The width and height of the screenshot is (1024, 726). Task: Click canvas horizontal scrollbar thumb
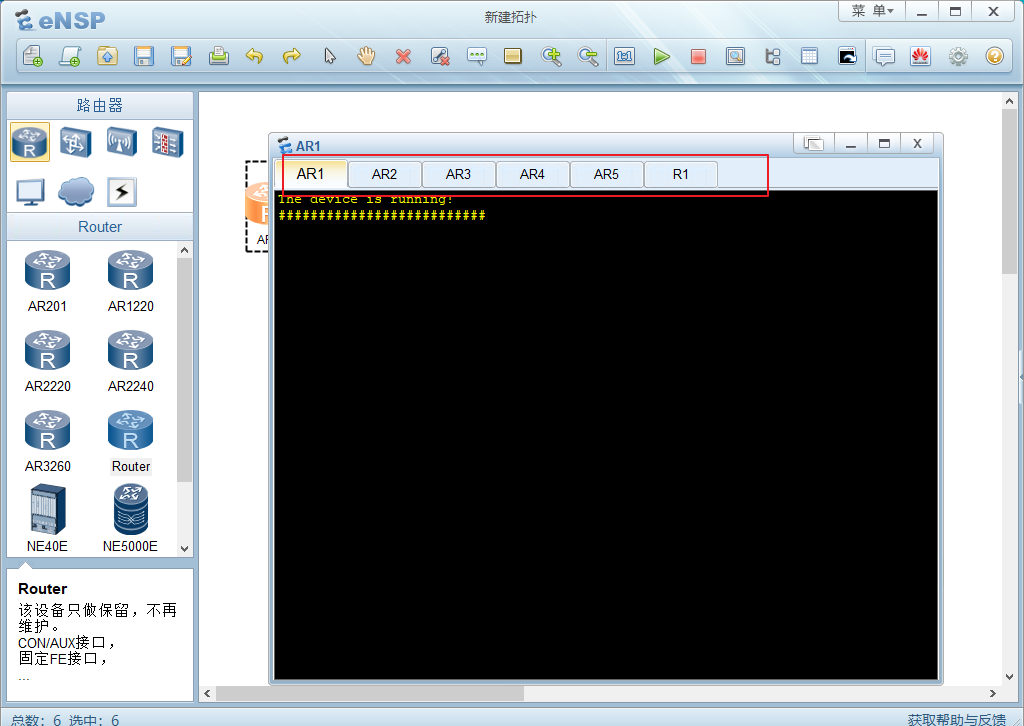click(x=370, y=693)
